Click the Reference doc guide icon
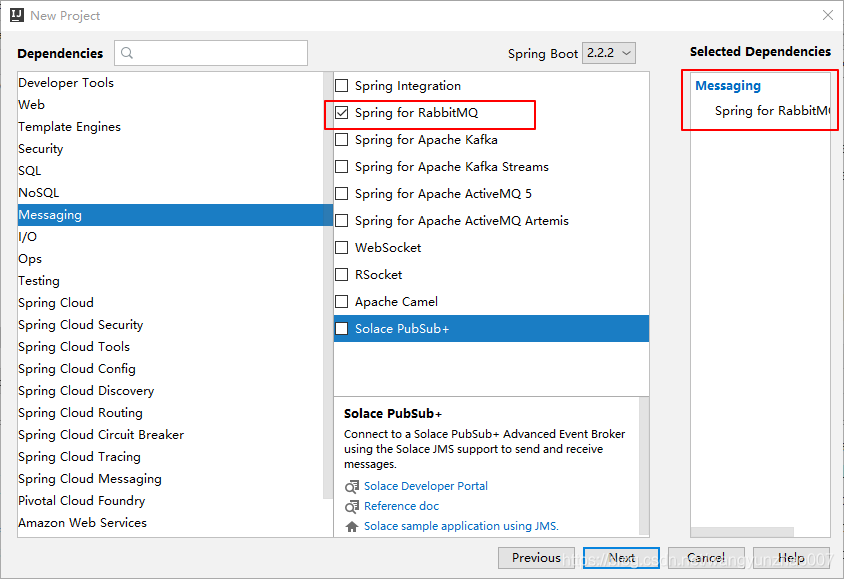Viewport: 844px width, 579px height. tap(351, 506)
